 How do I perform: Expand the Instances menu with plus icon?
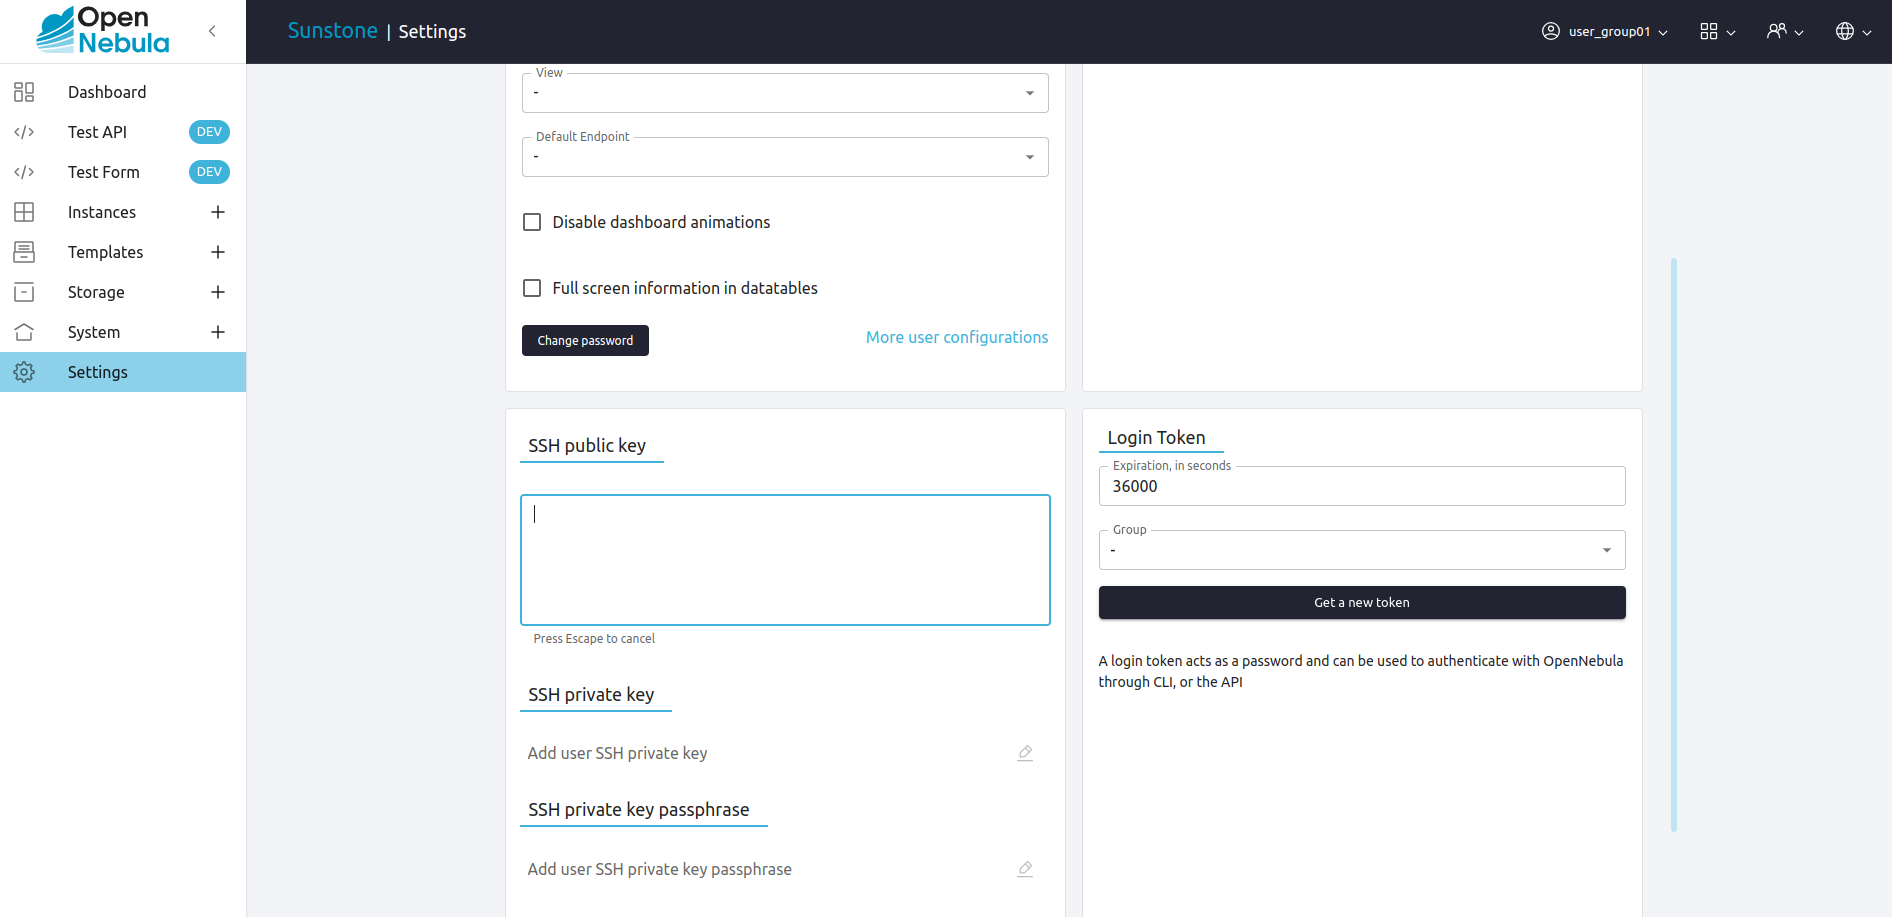point(218,212)
